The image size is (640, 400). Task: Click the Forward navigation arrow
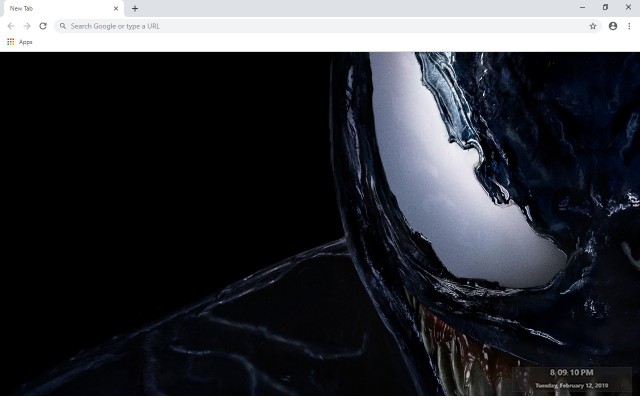tap(27, 26)
